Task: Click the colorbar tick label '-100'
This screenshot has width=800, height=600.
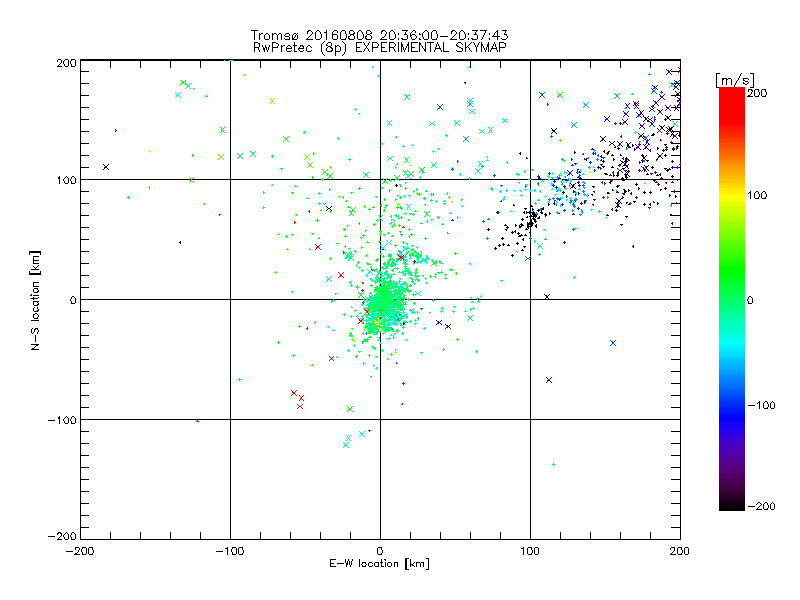Action: [761, 406]
